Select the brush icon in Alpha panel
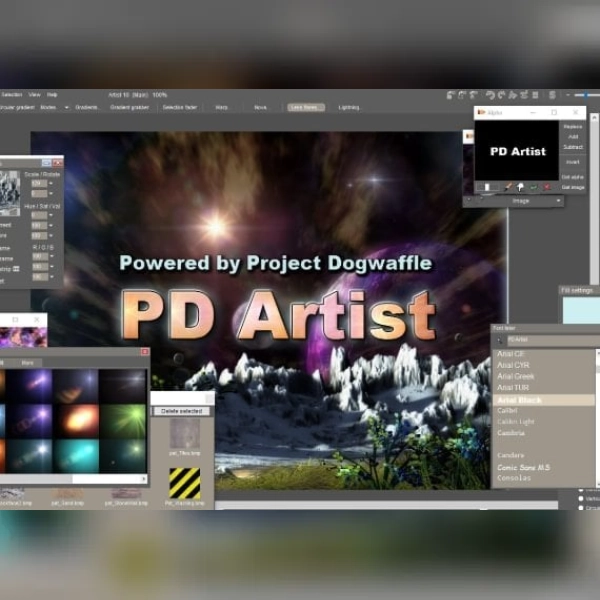600x600 pixels. tap(509, 186)
